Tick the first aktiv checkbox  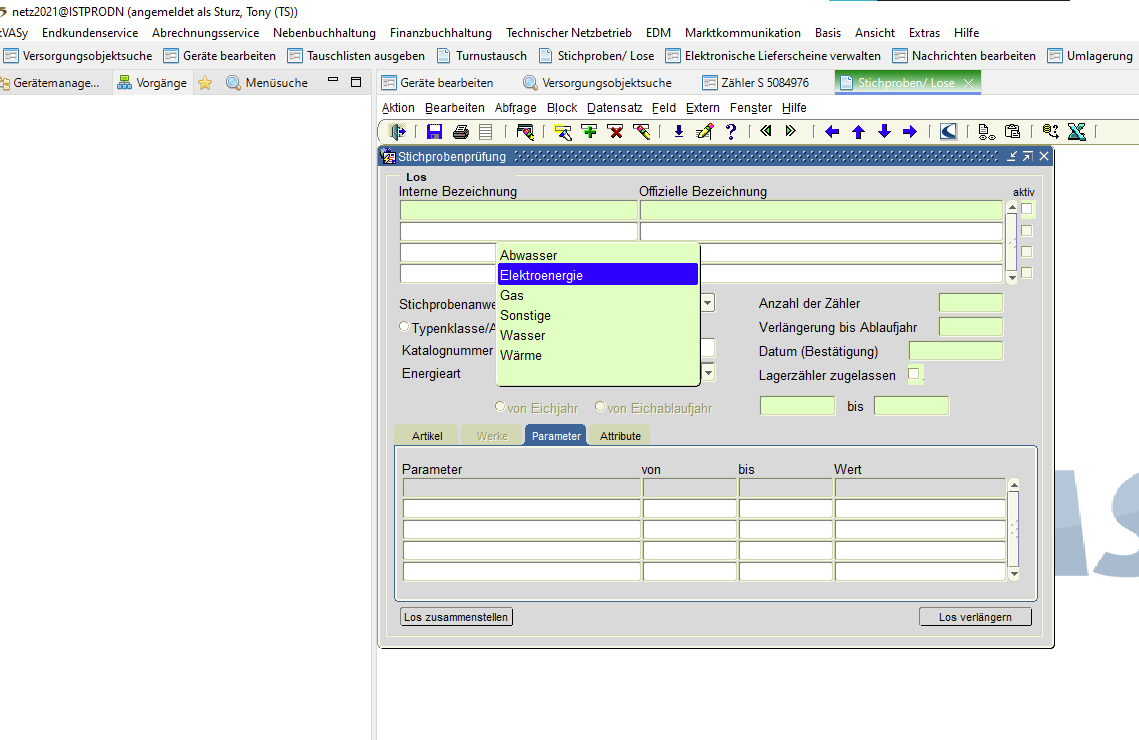point(1027,209)
